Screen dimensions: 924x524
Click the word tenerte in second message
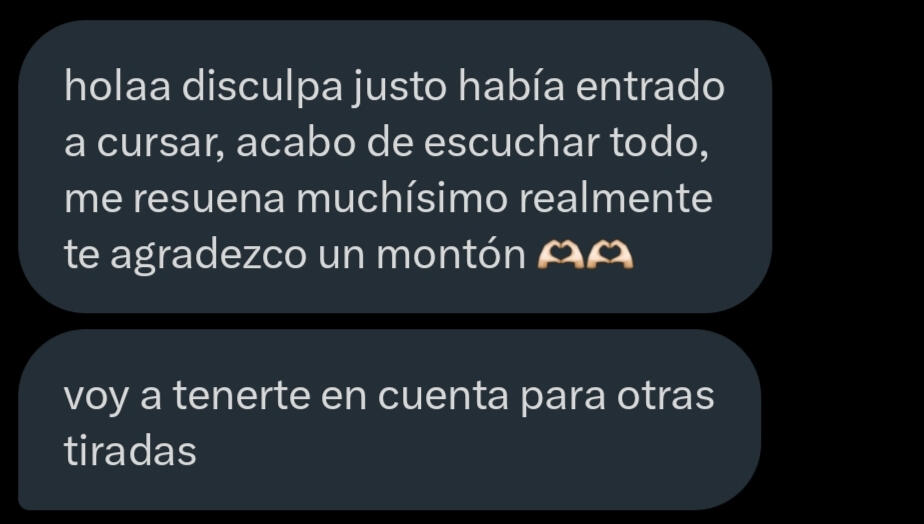click(x=242, y=396)
